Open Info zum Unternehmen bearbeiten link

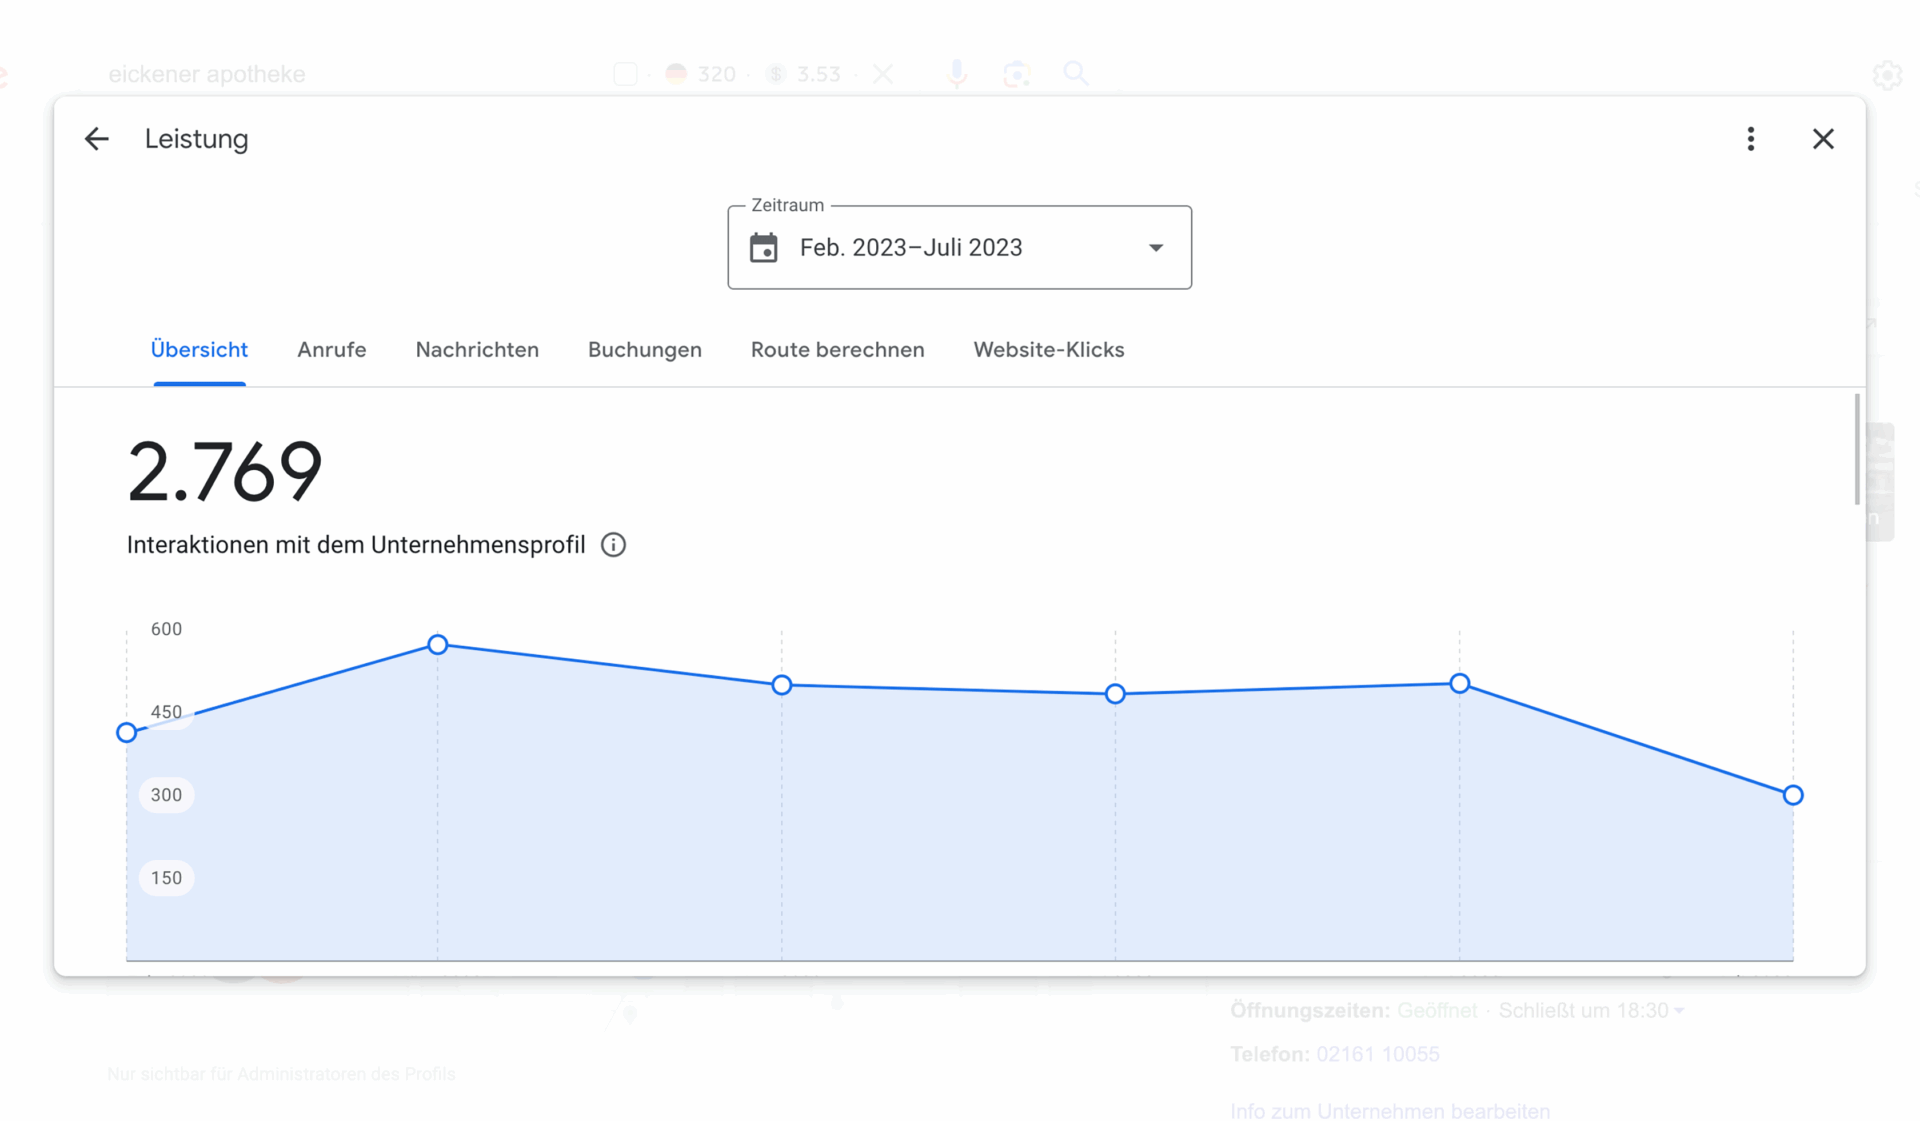click(1388, 1110)
